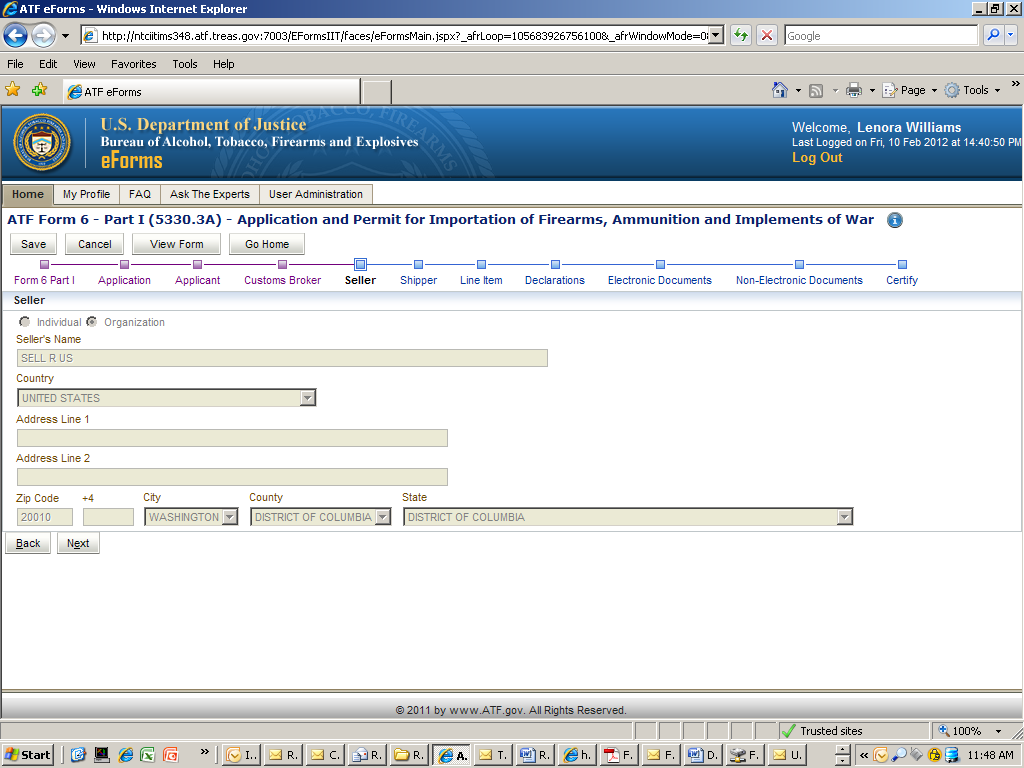Click the Seller step marker in progress train
Image resolution: width=1024 pixels, height=768 pixels.
360,264
